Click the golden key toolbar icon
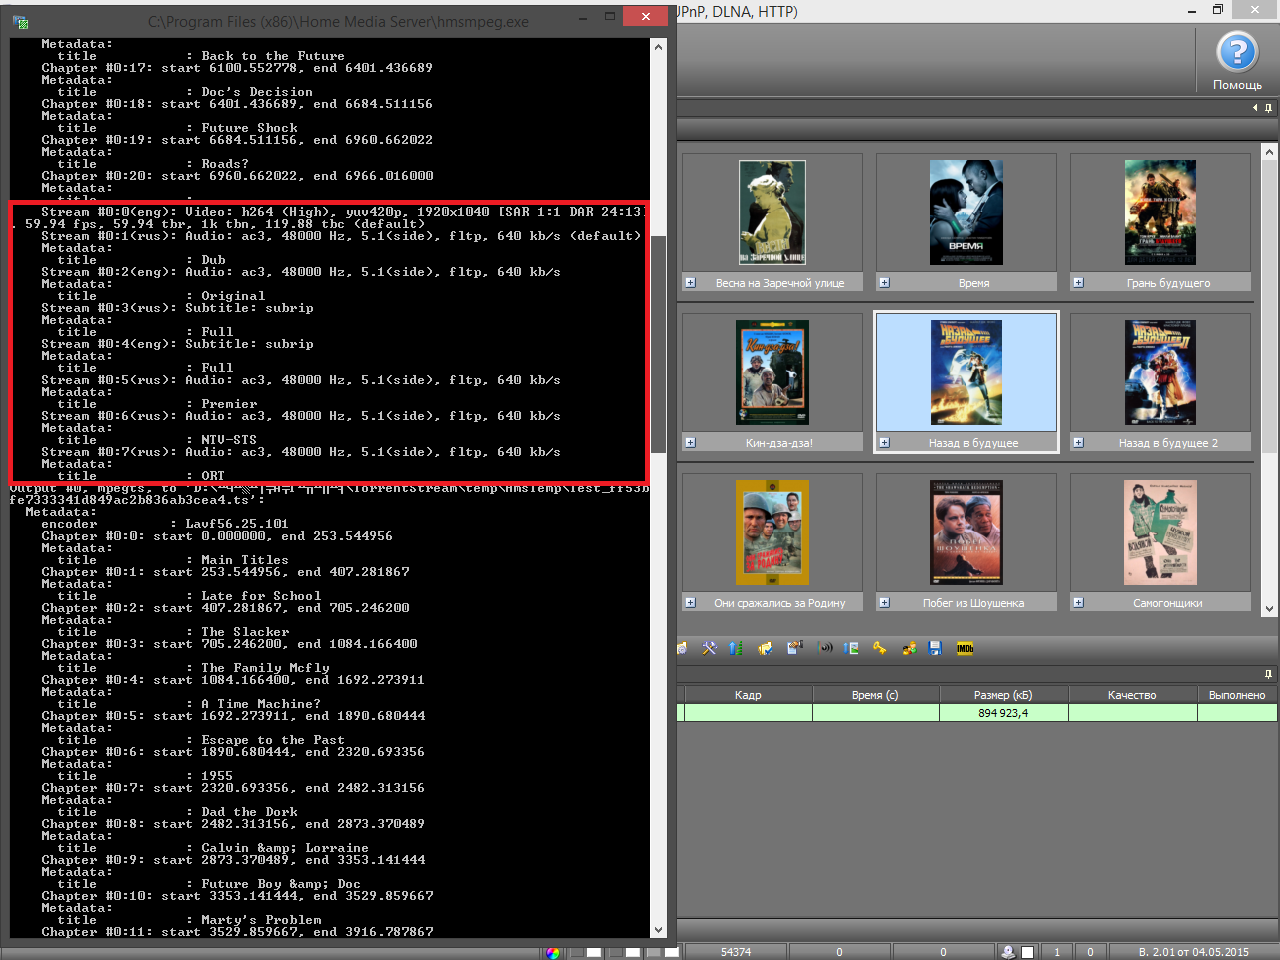This screenshot has height=960, width=1280. (879, 648)
